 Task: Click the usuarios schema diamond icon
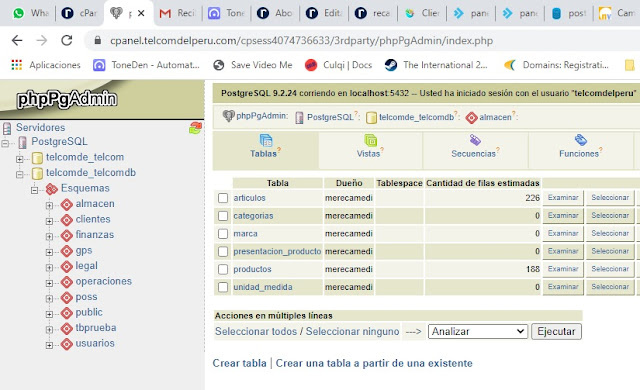67,344
